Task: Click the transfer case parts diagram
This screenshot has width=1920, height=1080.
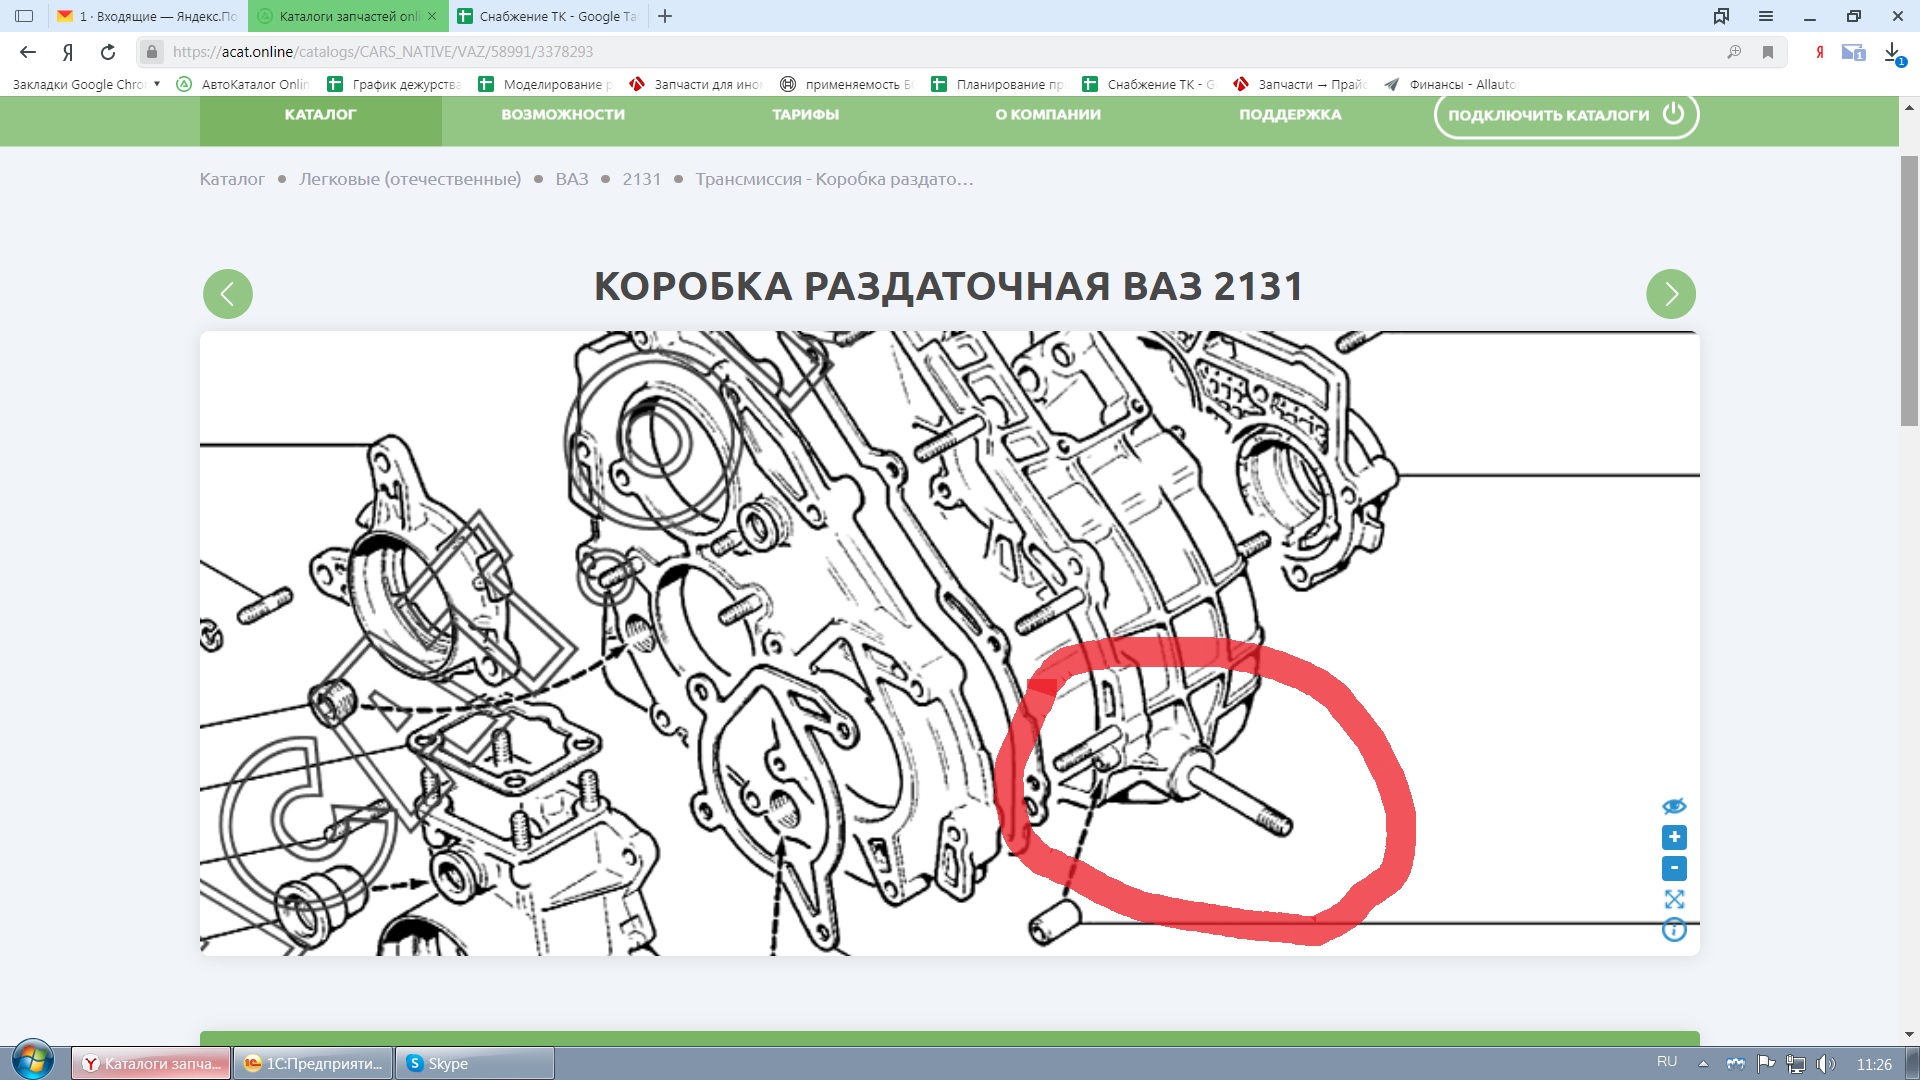Action: coord(950,643)
